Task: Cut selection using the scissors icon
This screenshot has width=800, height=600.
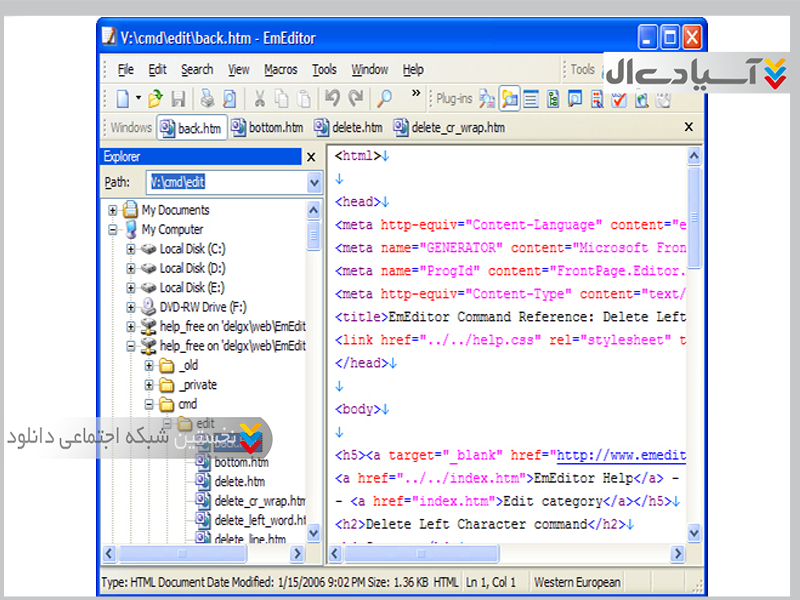Action: point(258,98)
